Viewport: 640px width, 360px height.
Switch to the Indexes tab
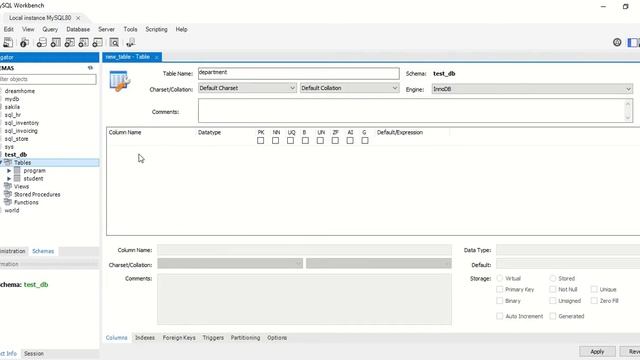(145, 338)
